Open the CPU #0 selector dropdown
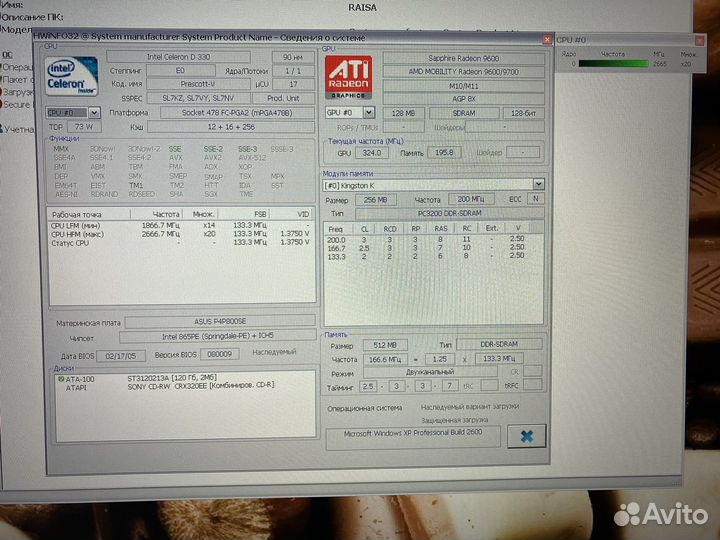The height and width of the screenshot is (540, 720). [x=94, y=112]
